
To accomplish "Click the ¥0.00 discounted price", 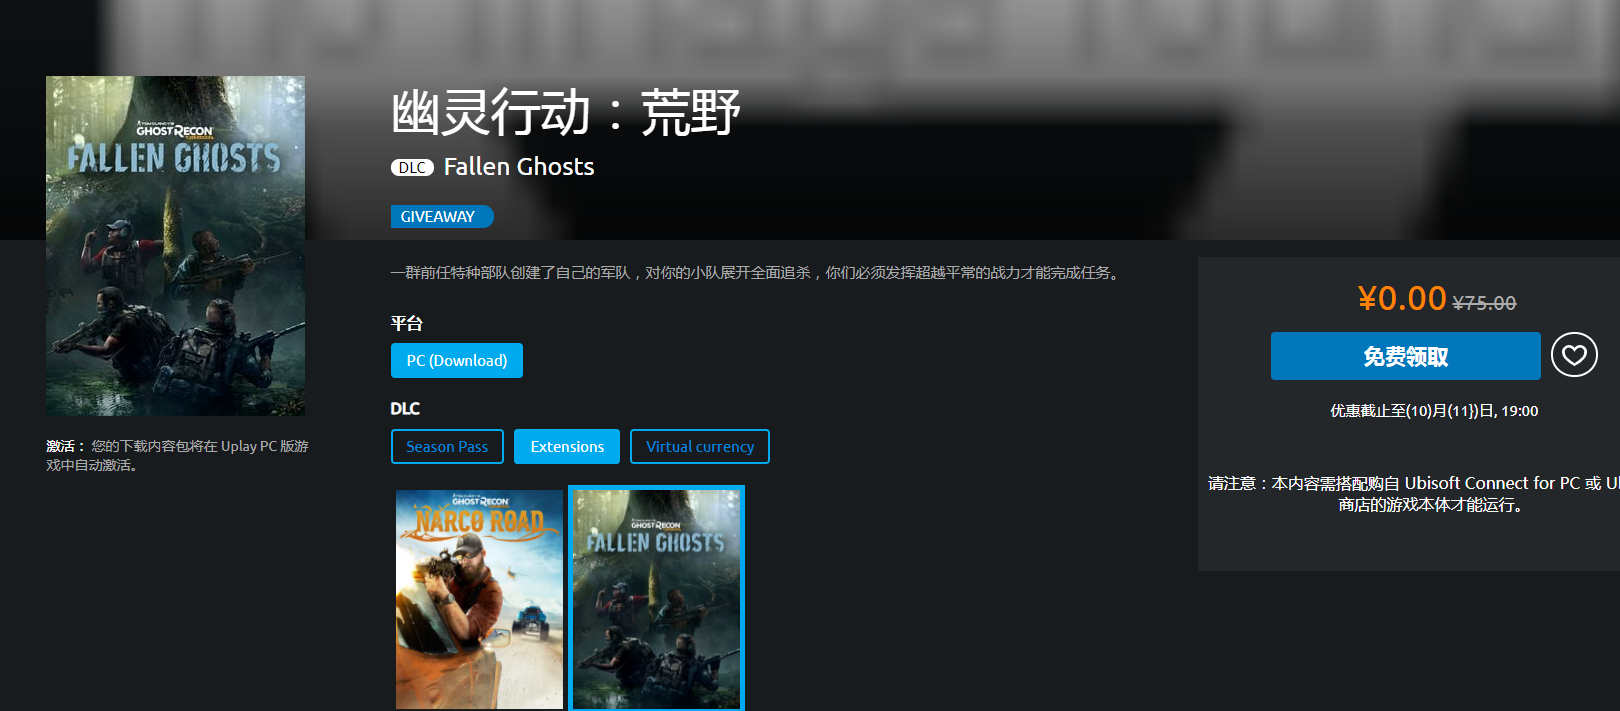I will pos(1402,298).
